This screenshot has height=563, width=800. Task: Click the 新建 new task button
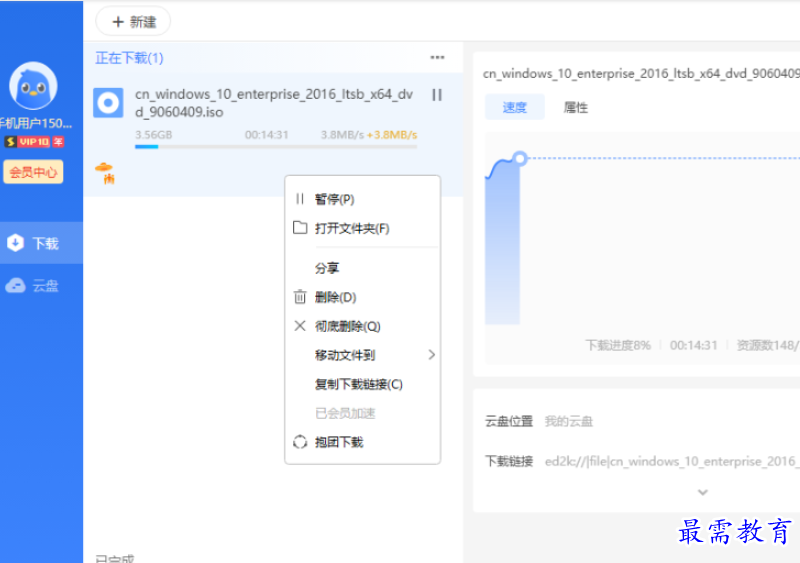pyautogui.click(x=133, y=21)
